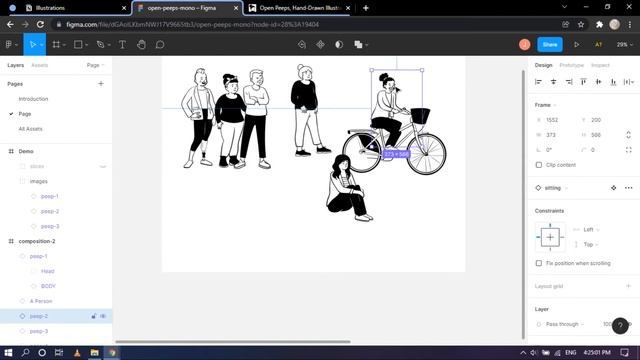Click the constrain proportions icon
640x360 pixels.
[x=629, y=135]
